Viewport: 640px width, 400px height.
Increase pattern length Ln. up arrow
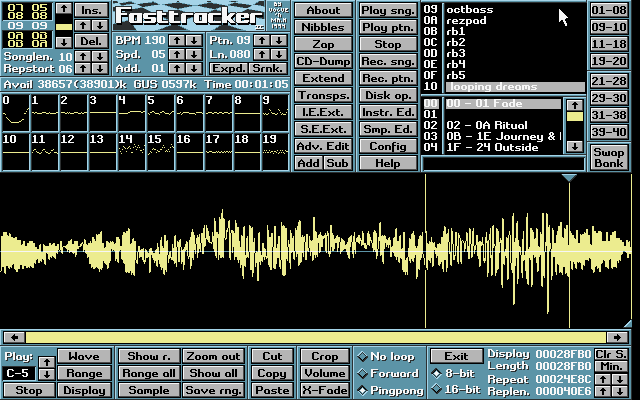262,54
